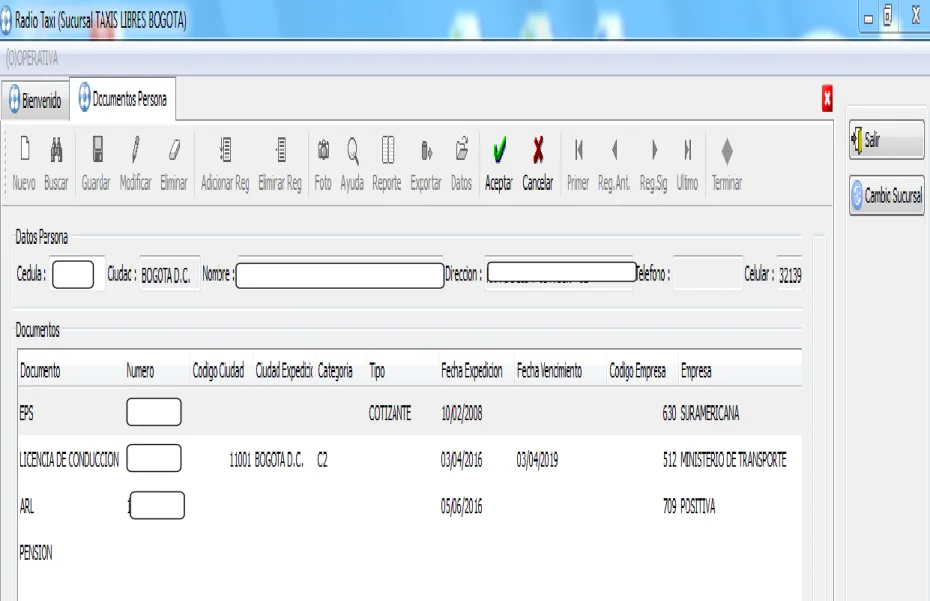This screenshot has width=930, height=601.
Task: Click the Salir button
Action: (x=887, y=139)
